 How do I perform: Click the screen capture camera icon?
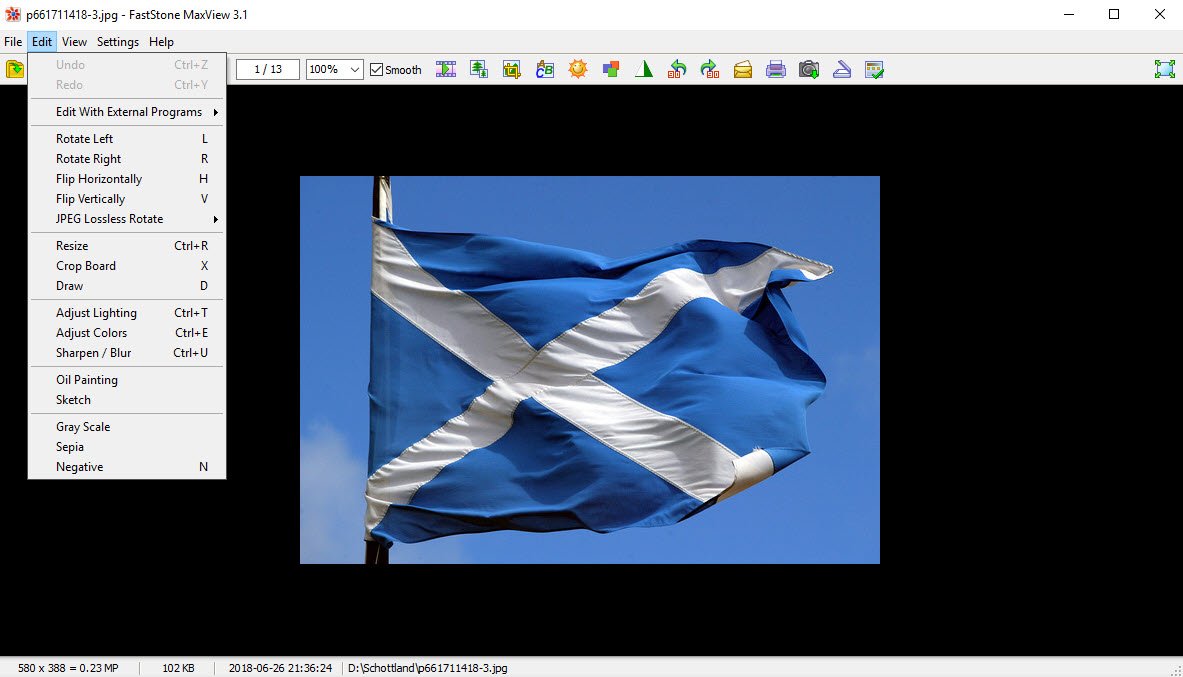809,69
